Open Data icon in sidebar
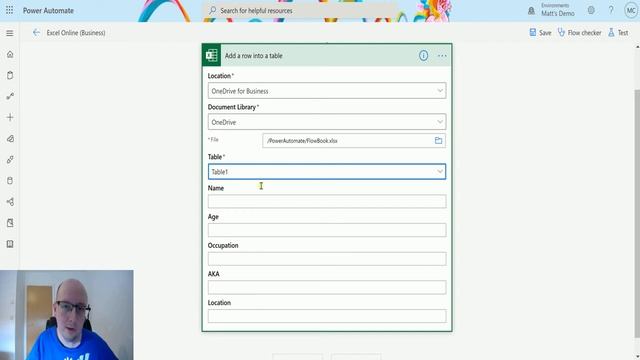640x360 pixels. click(x=10, y=181)
